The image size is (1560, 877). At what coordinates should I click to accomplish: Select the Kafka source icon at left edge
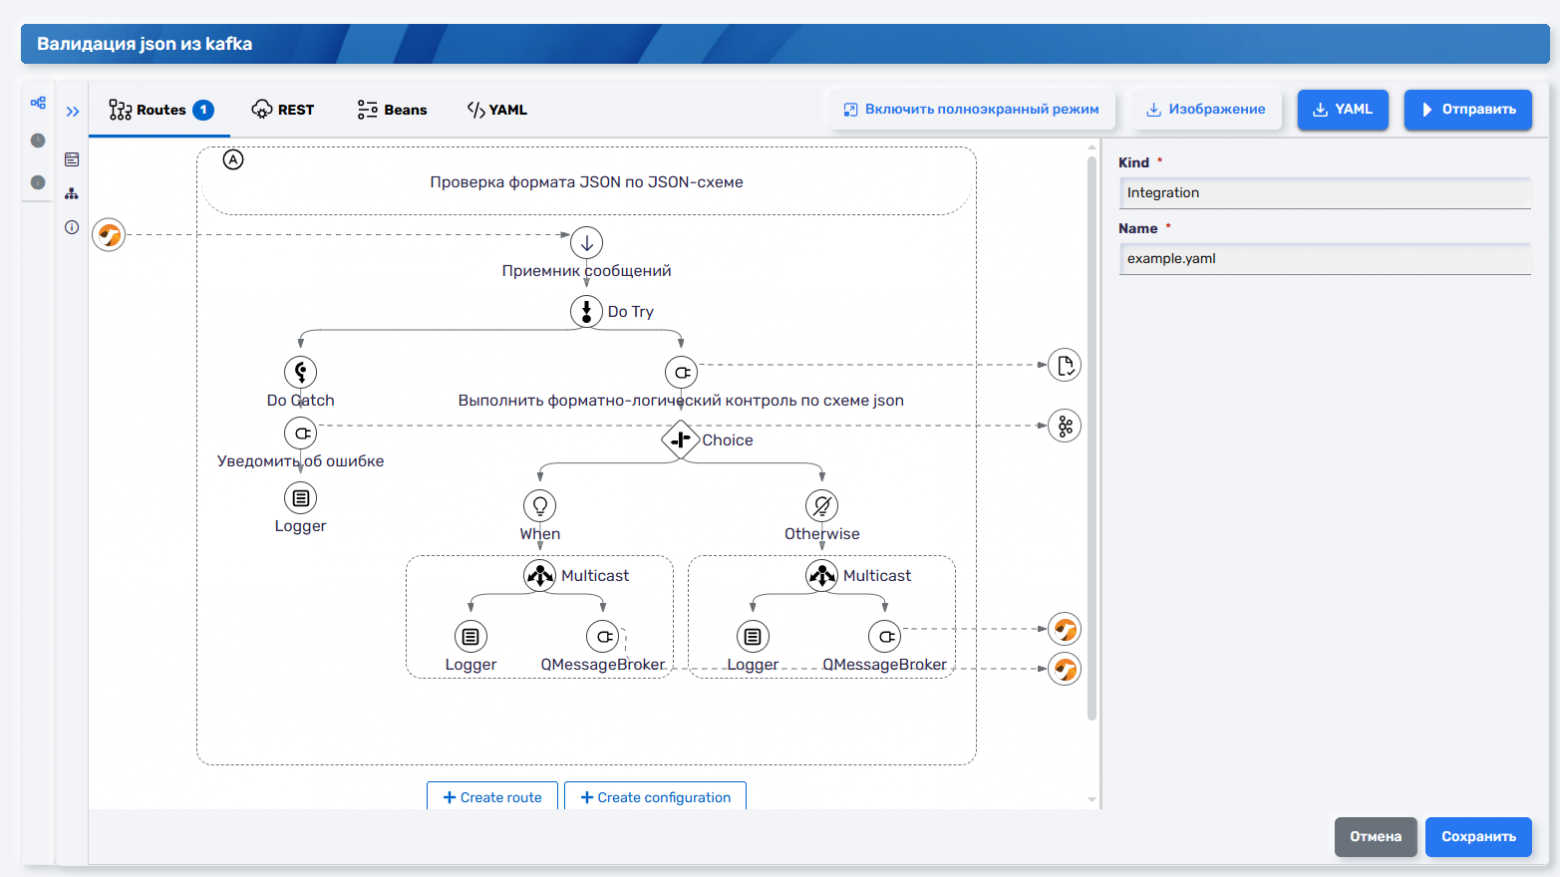point(109,235)
